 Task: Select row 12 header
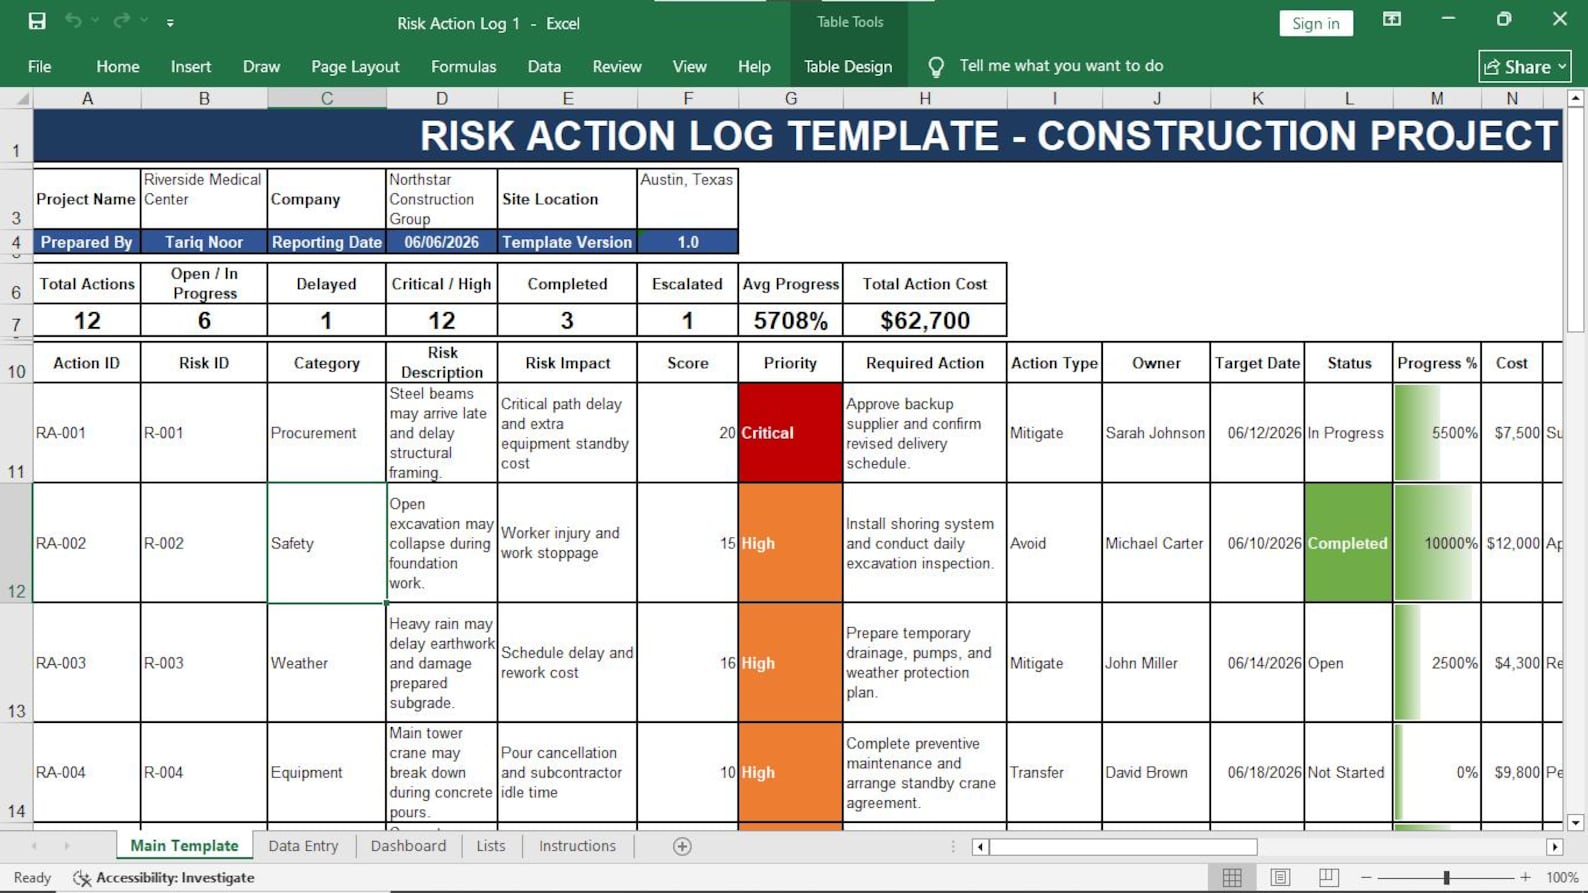point(16,543)
